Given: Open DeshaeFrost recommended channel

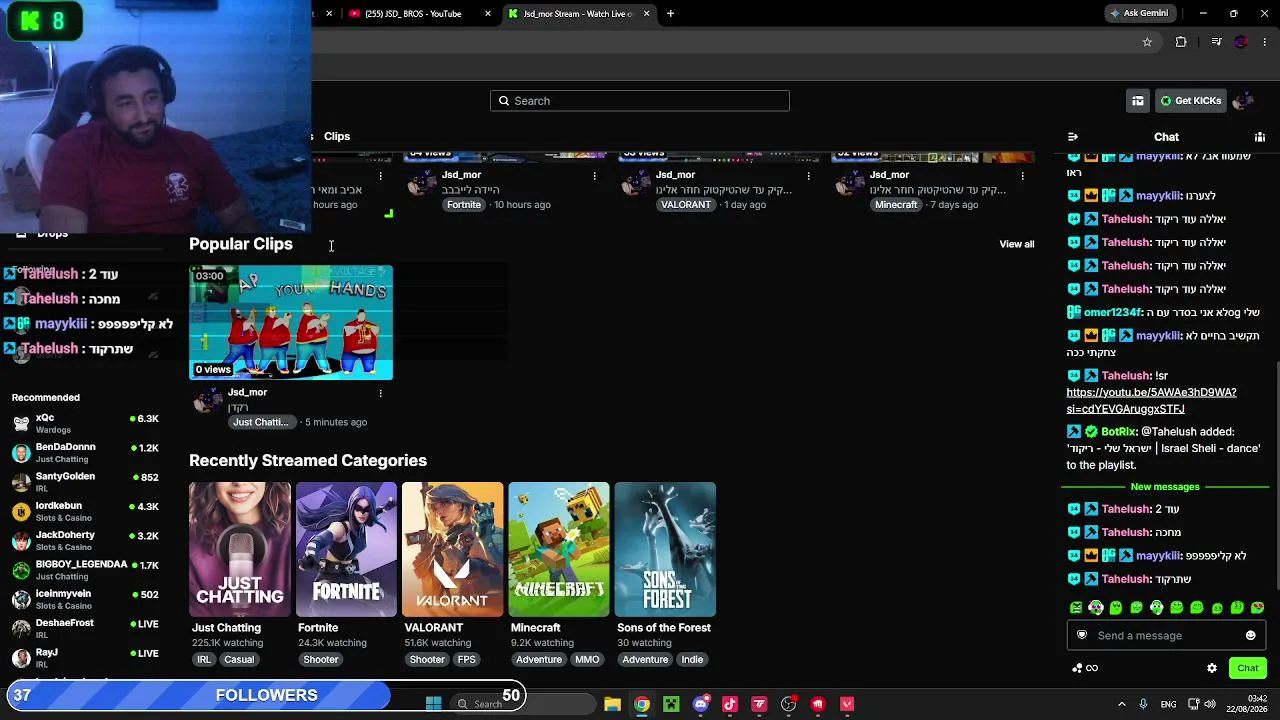Looking at the screenshot, I should (85, 628).
